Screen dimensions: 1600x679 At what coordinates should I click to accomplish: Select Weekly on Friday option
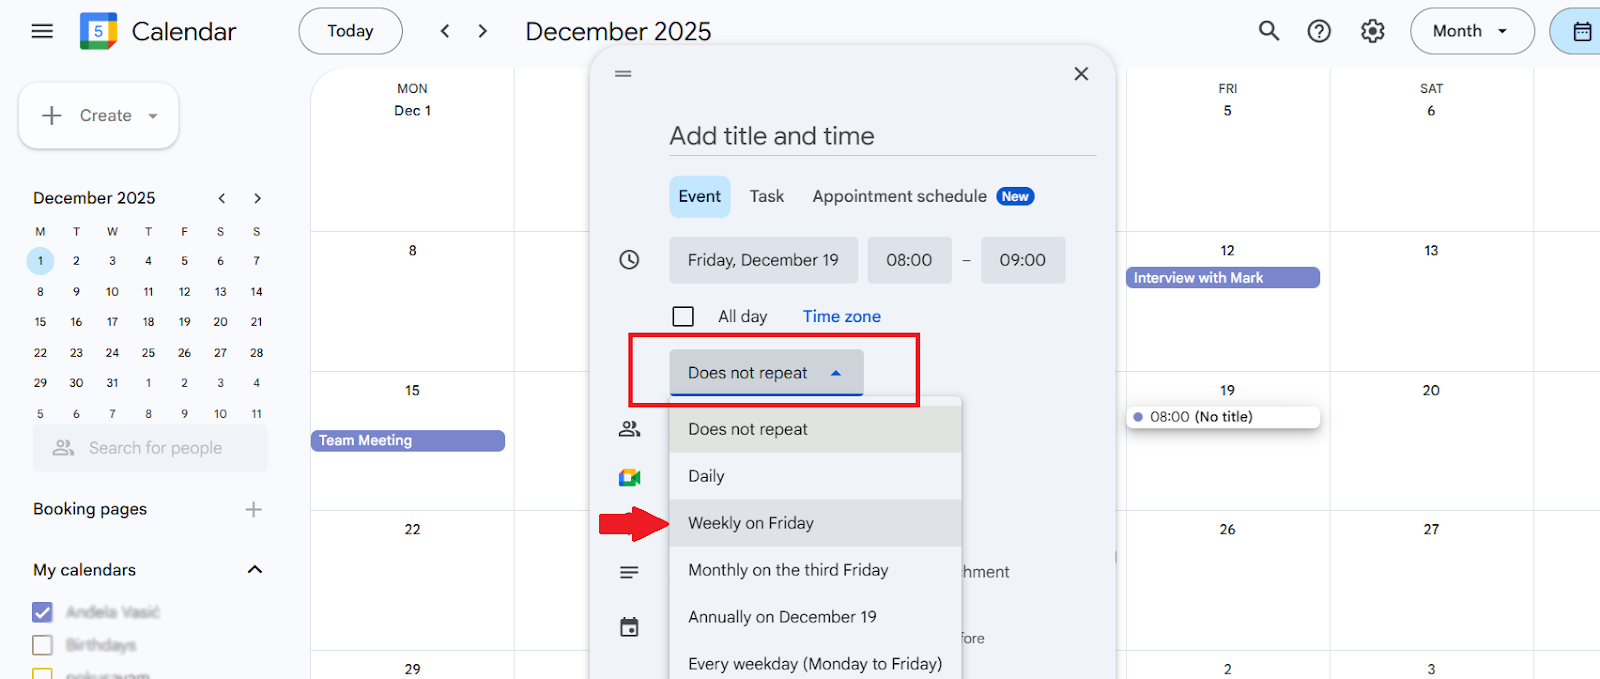(x=751, y=523)
